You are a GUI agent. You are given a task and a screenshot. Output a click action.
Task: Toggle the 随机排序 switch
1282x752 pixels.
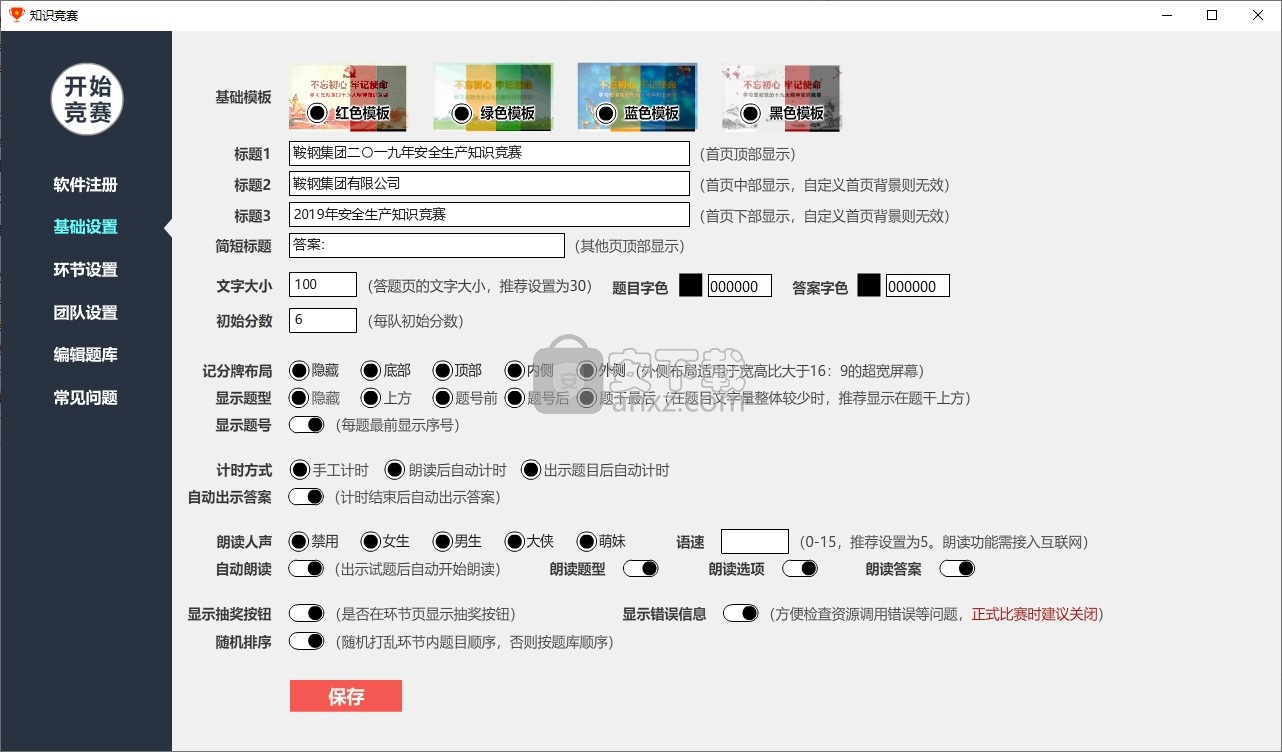point(306,641)
